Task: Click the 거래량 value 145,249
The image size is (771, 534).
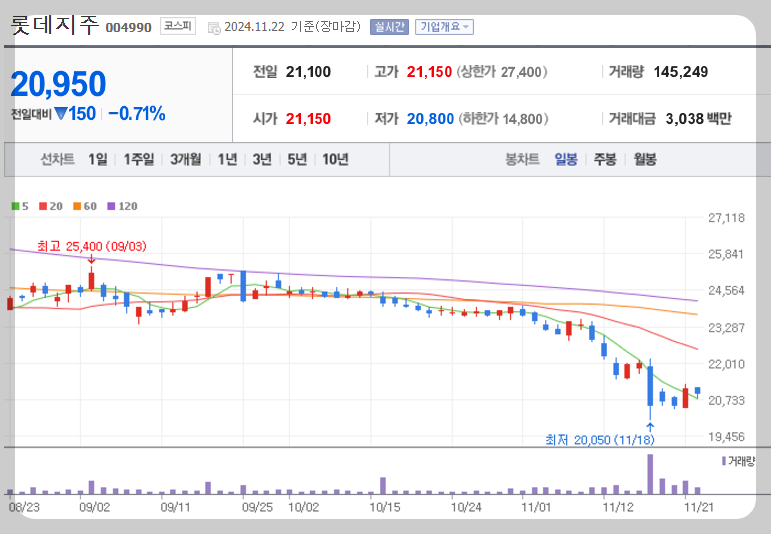Action: pos(681,72)
